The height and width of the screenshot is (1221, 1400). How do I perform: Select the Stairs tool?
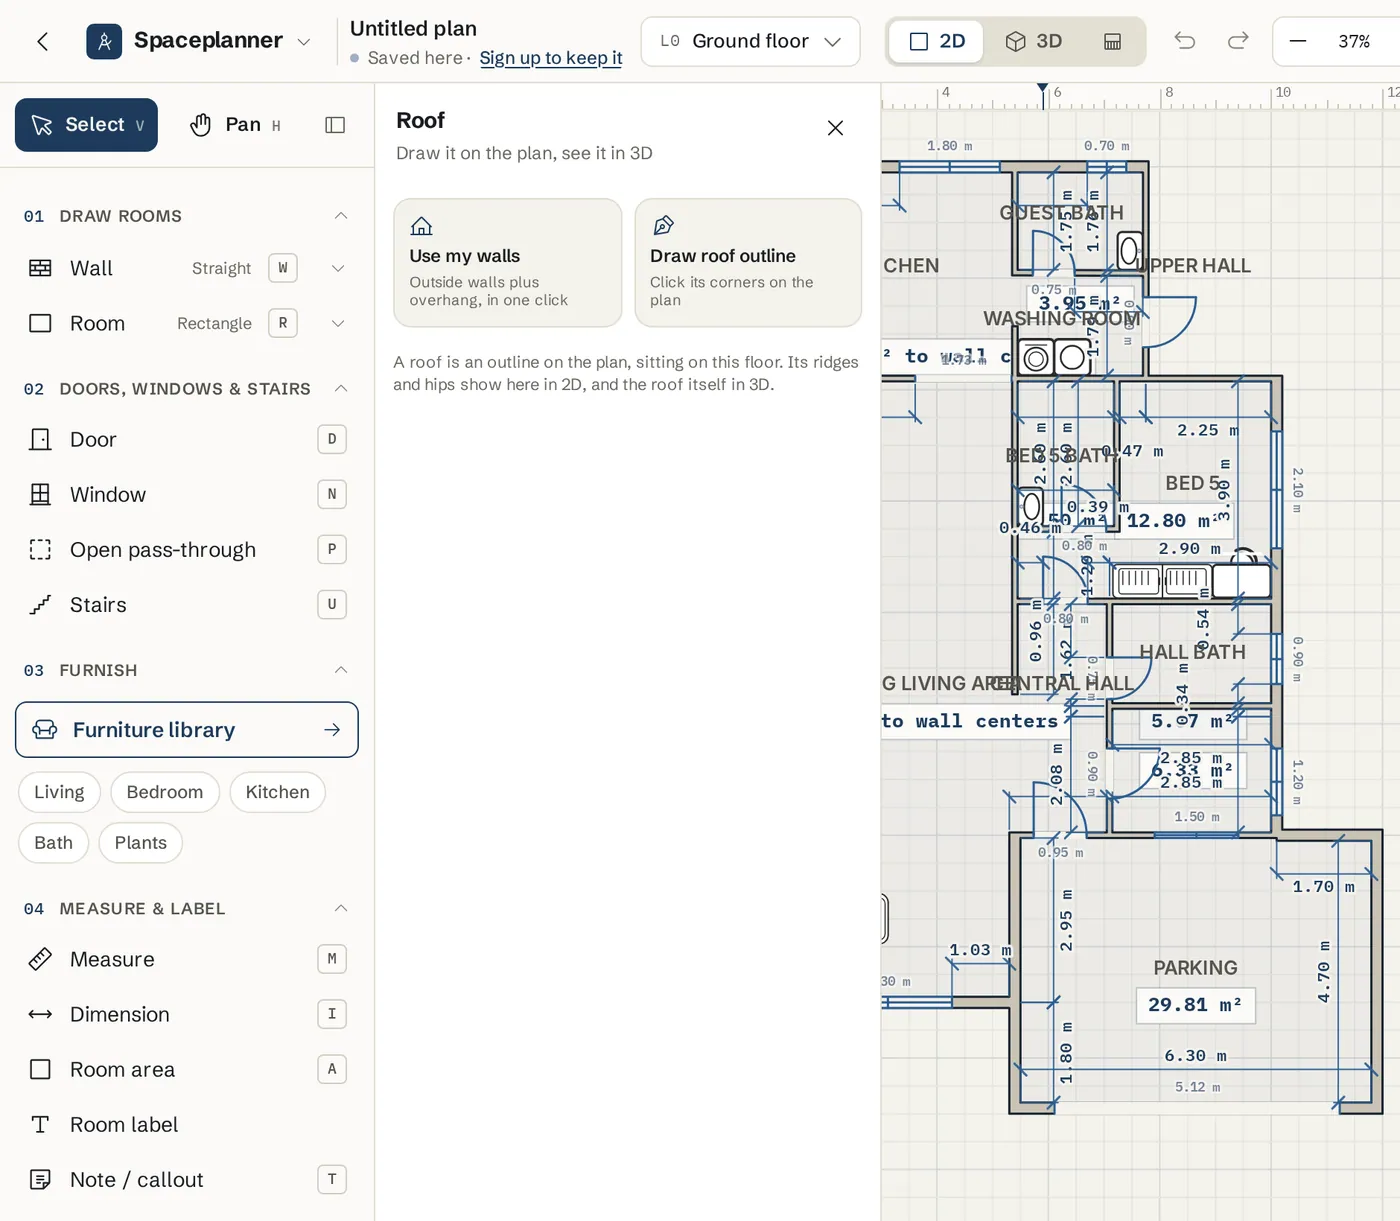pyautogui.click(x=186, y=604)
